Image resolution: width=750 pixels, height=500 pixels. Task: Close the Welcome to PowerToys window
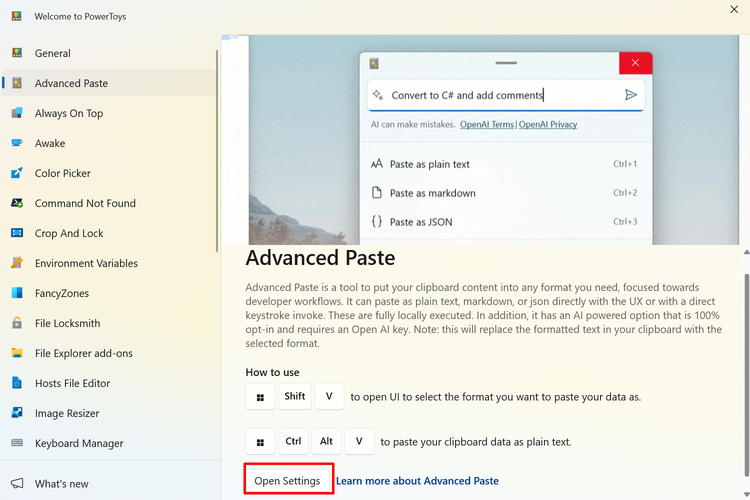[x=734, y=9]
